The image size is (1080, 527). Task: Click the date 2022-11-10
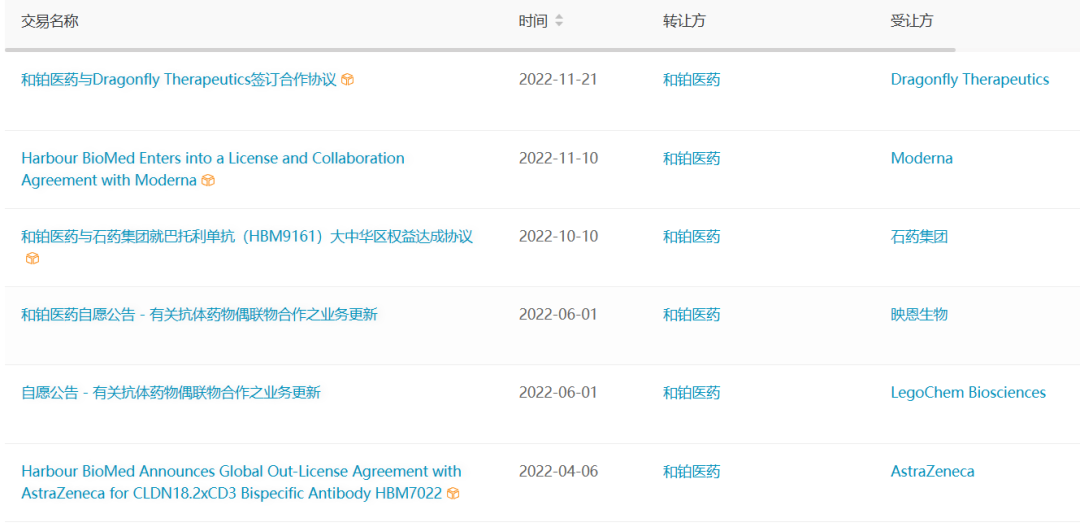coord(559,158)
